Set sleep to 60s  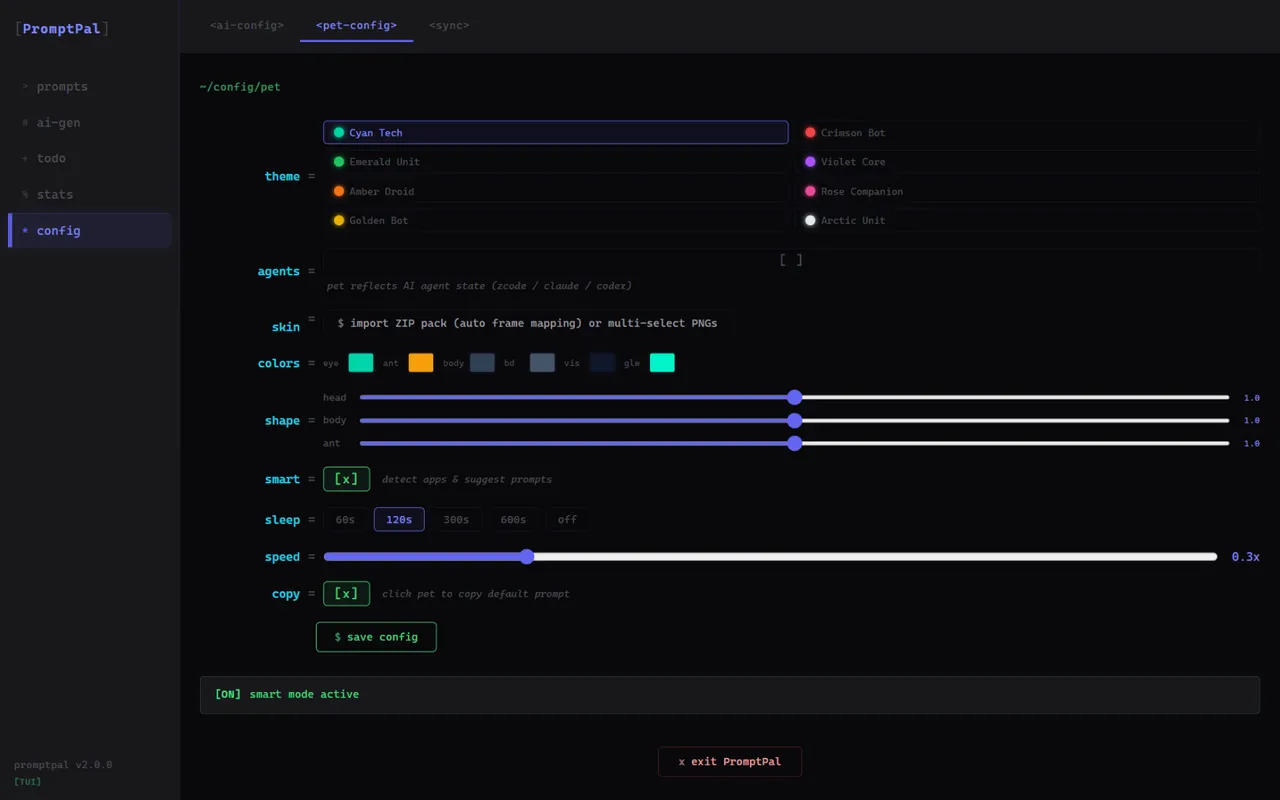click(345, 519)
